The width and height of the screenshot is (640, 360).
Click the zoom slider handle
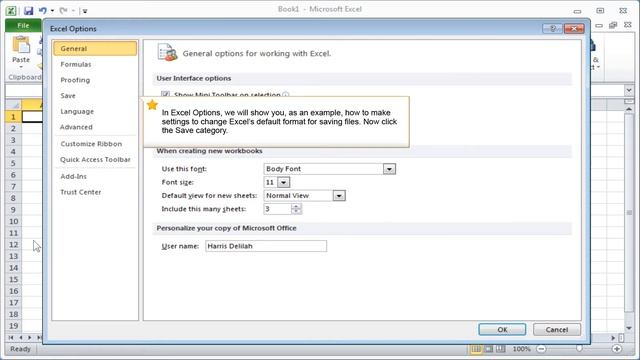(579, 349)
